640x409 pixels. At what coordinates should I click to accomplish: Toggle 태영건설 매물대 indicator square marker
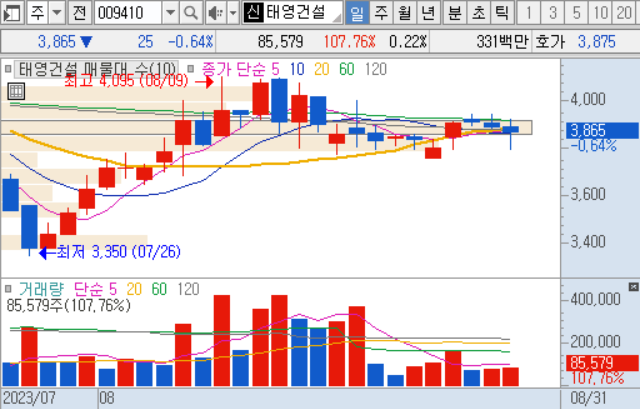(8, 69)
